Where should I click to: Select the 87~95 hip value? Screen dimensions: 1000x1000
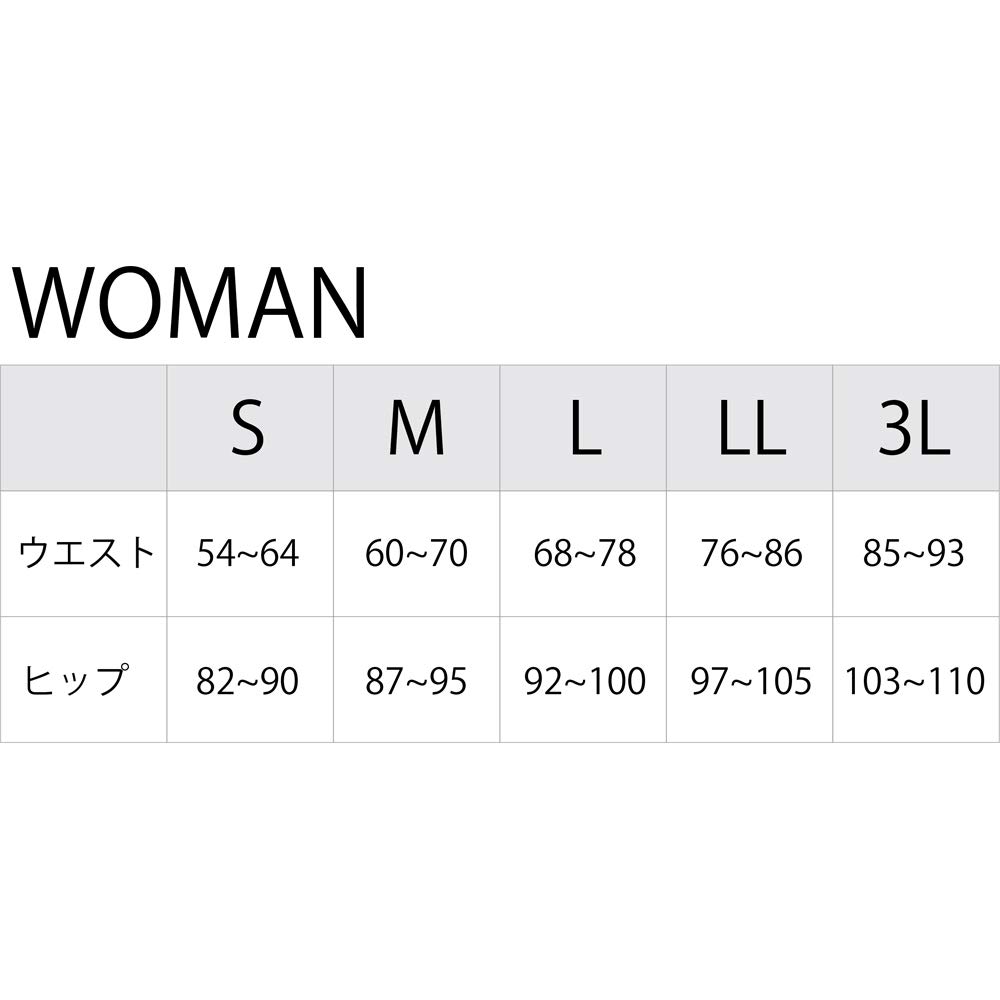[416, 681]
